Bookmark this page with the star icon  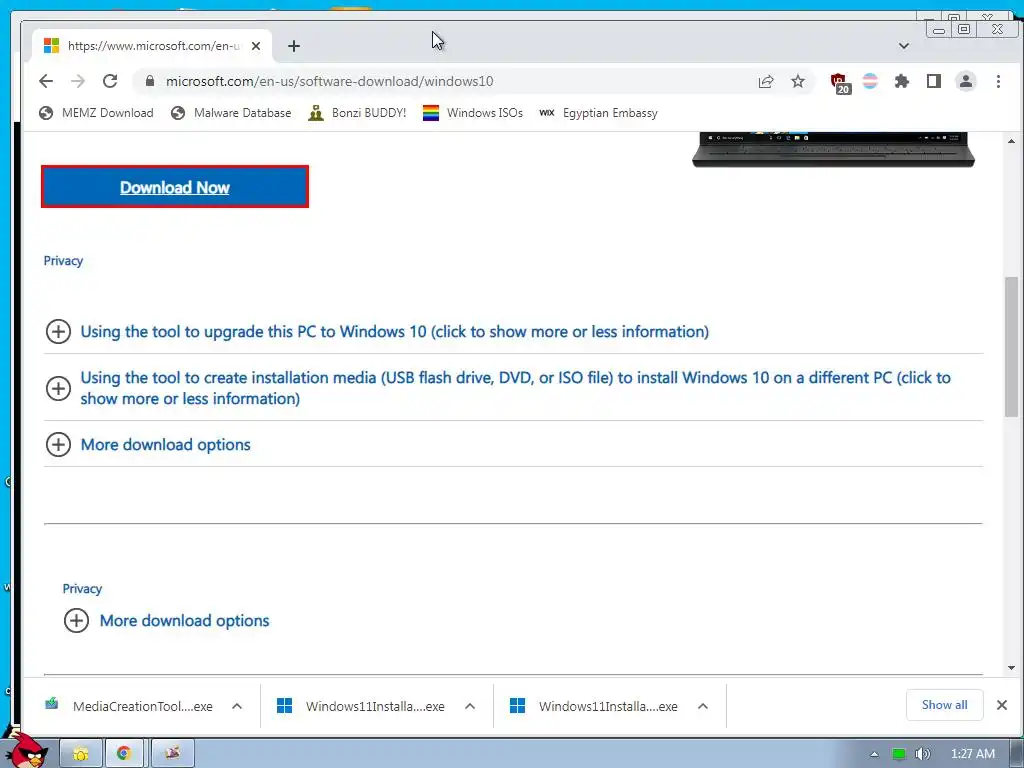(797, 81)
